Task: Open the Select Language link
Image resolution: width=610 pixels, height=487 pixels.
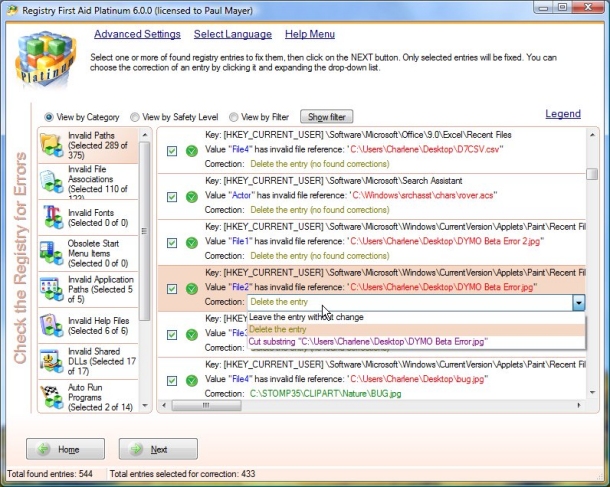Action: (x=233, y=34)
